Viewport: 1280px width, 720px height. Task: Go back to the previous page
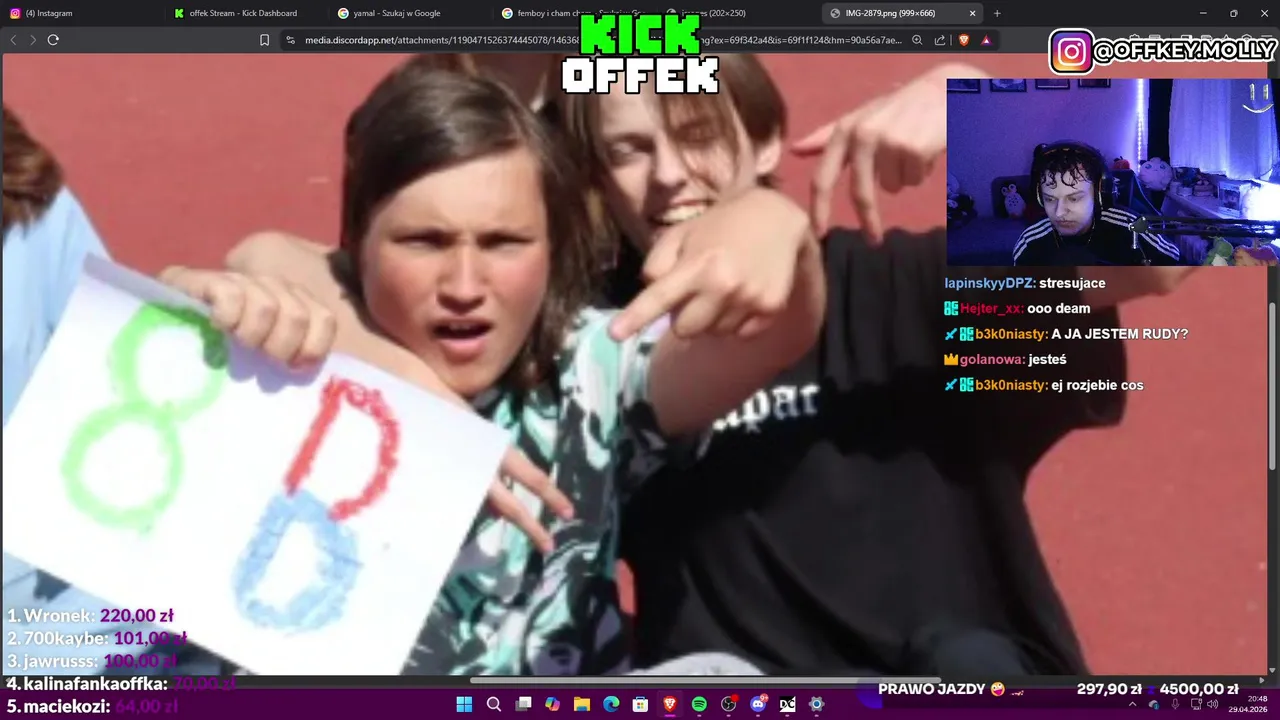[x=13, y=40]
